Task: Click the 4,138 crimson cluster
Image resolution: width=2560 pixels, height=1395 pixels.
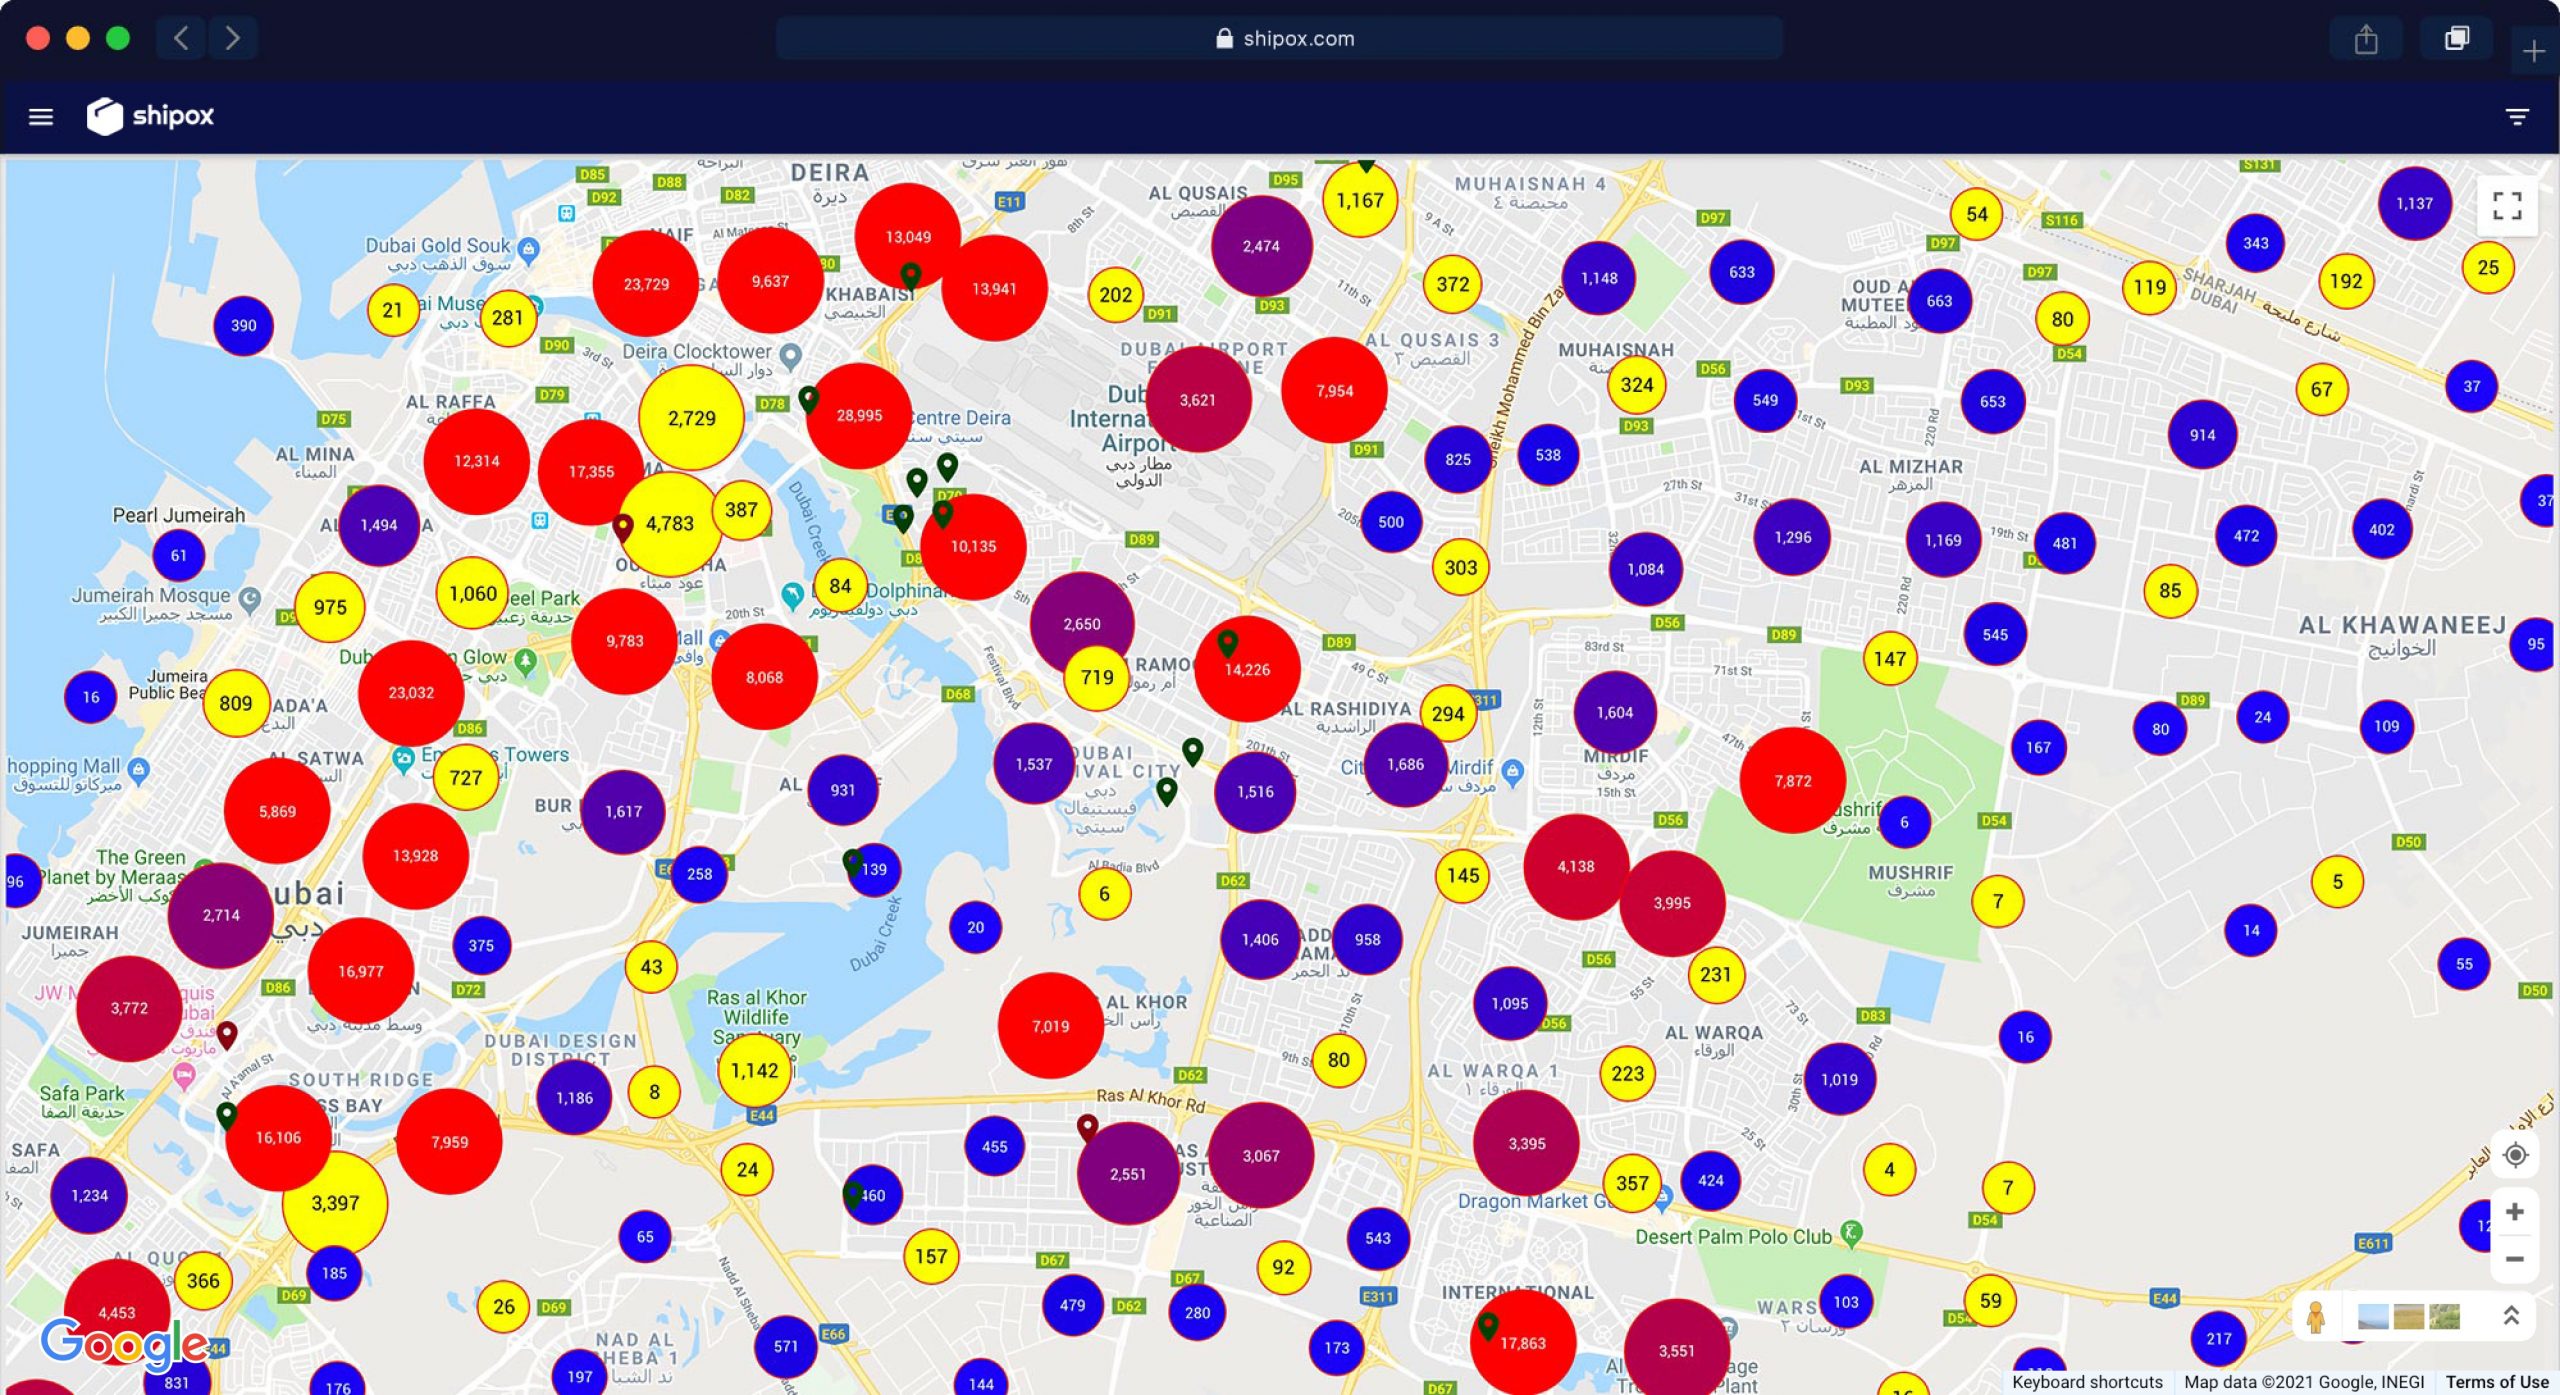Action: click(1576, 867)
